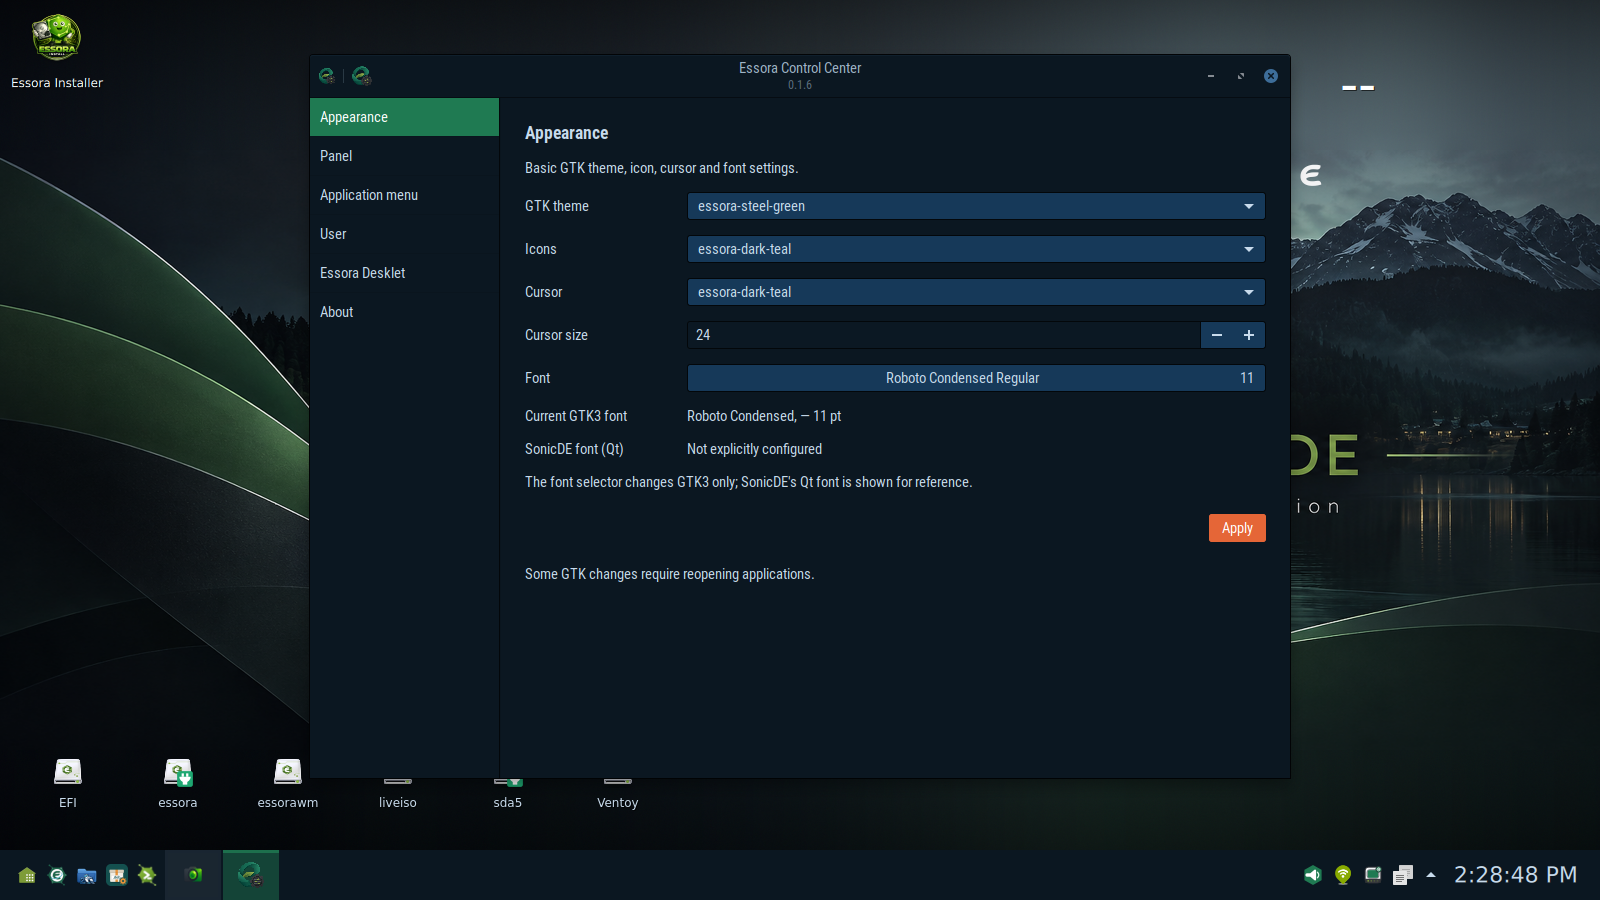
Task: Open the Essora Desklet section
Action: (404, 273)
